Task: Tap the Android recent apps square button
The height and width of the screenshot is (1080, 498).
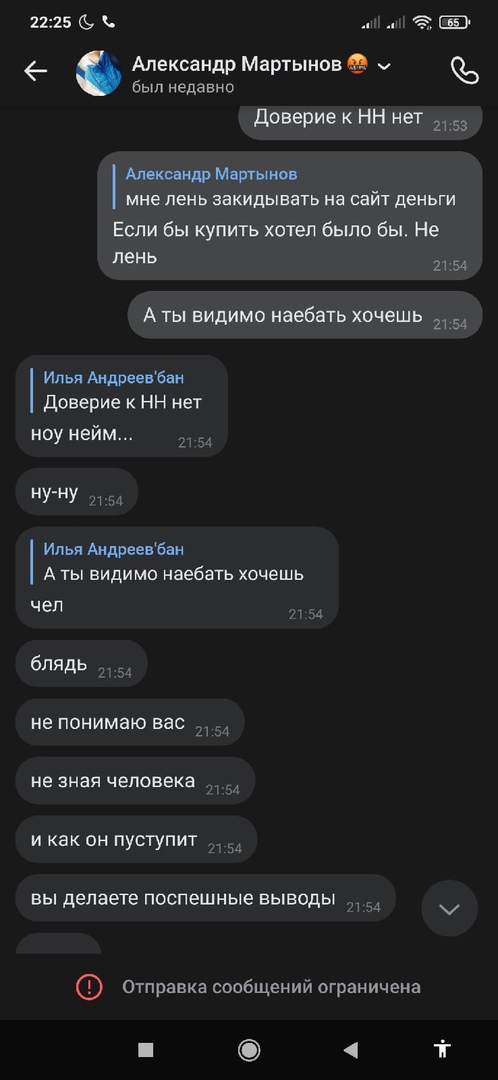Action: pos(145,1049)
